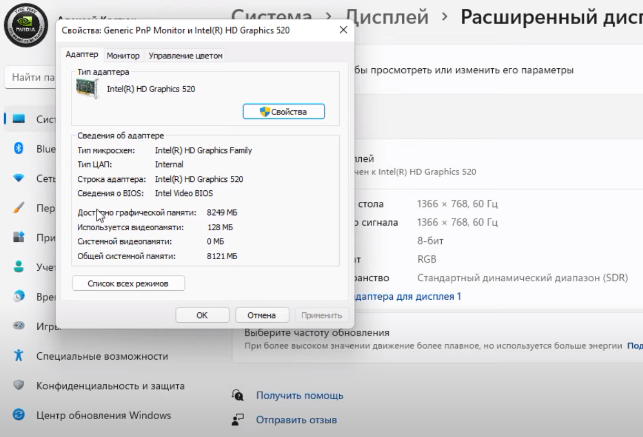Click the RGB color format value
Image resolution: width=643 pixels, height=437 pixels.
pos(426,259)
